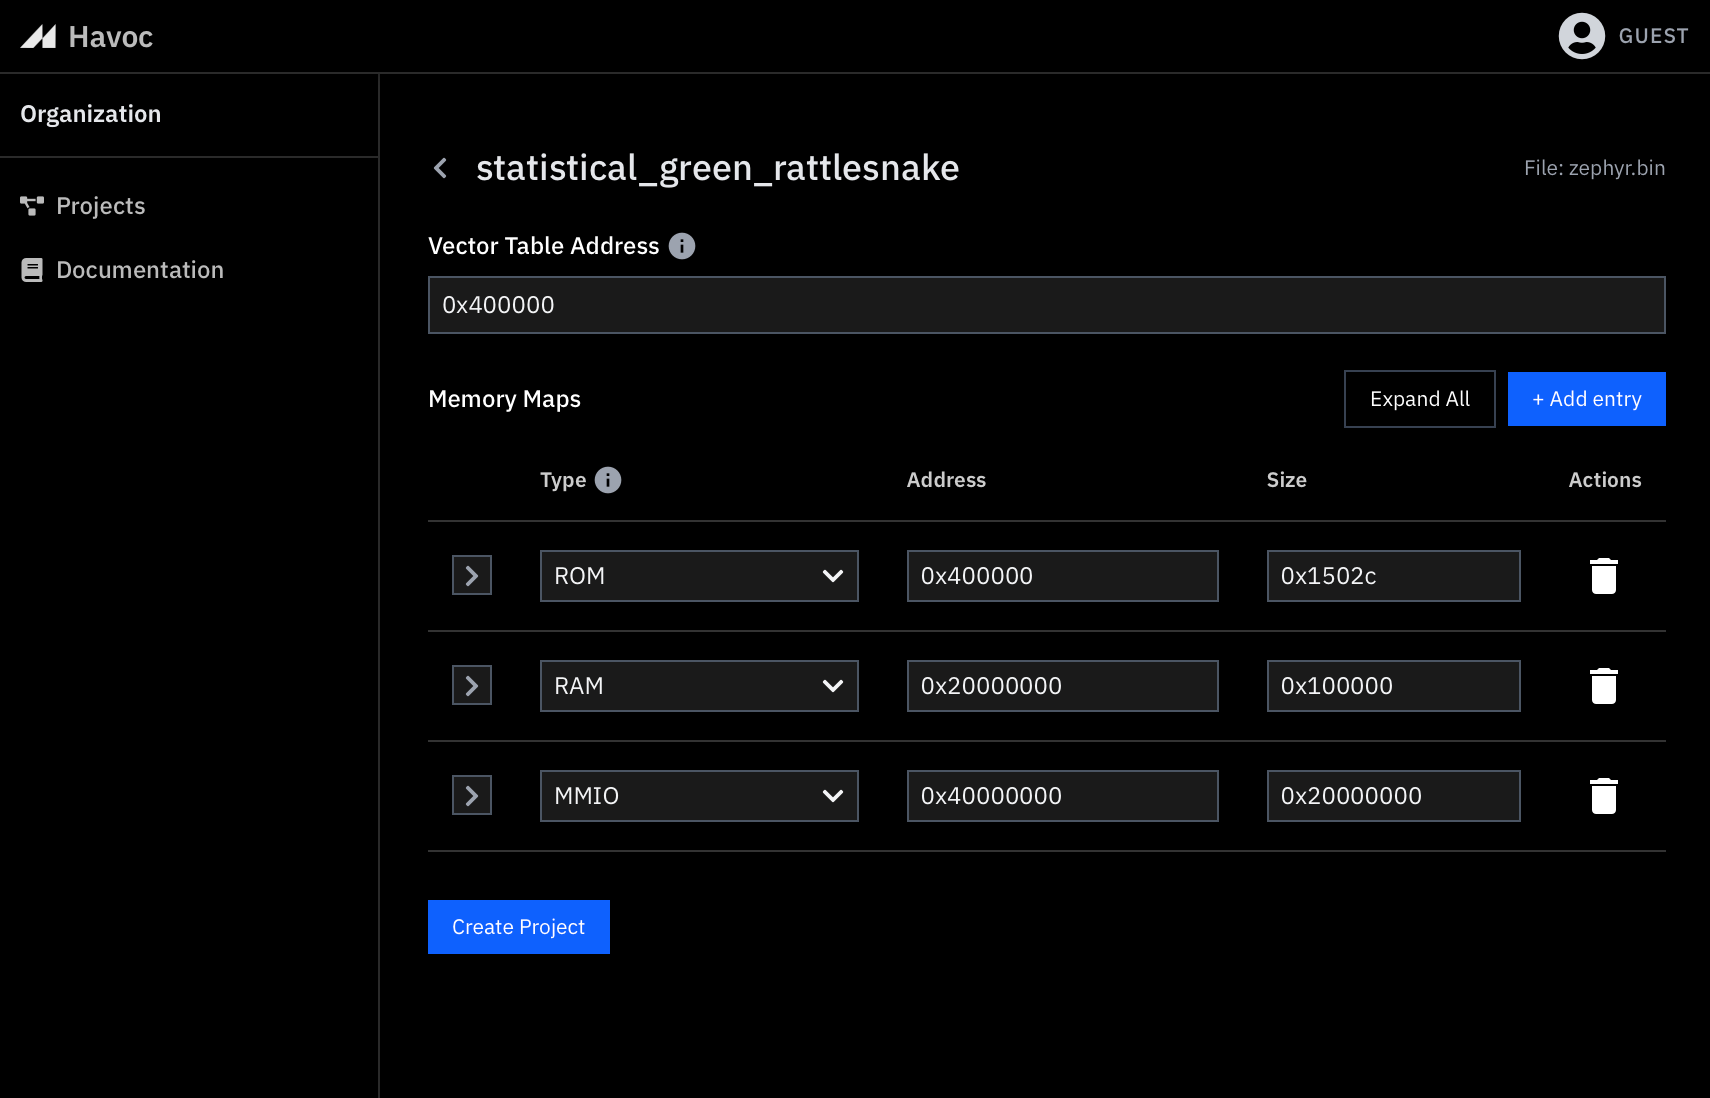Image resolution: width=1710 pixels, height=1098 pixels.
Task: Open Projects in the sidebar
Action: pos(100,206)
